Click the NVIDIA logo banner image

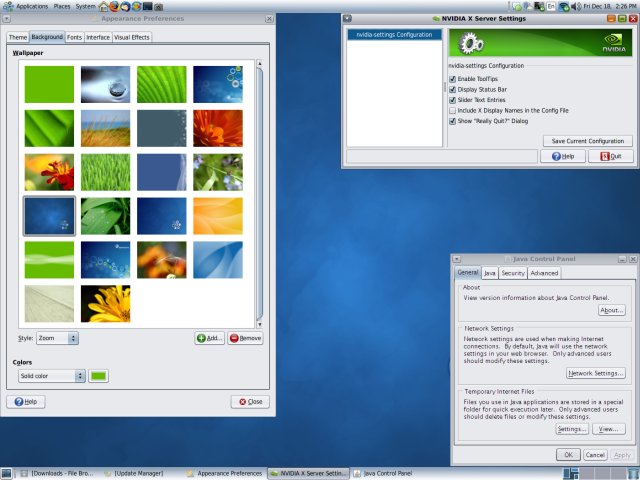(540, 42)
